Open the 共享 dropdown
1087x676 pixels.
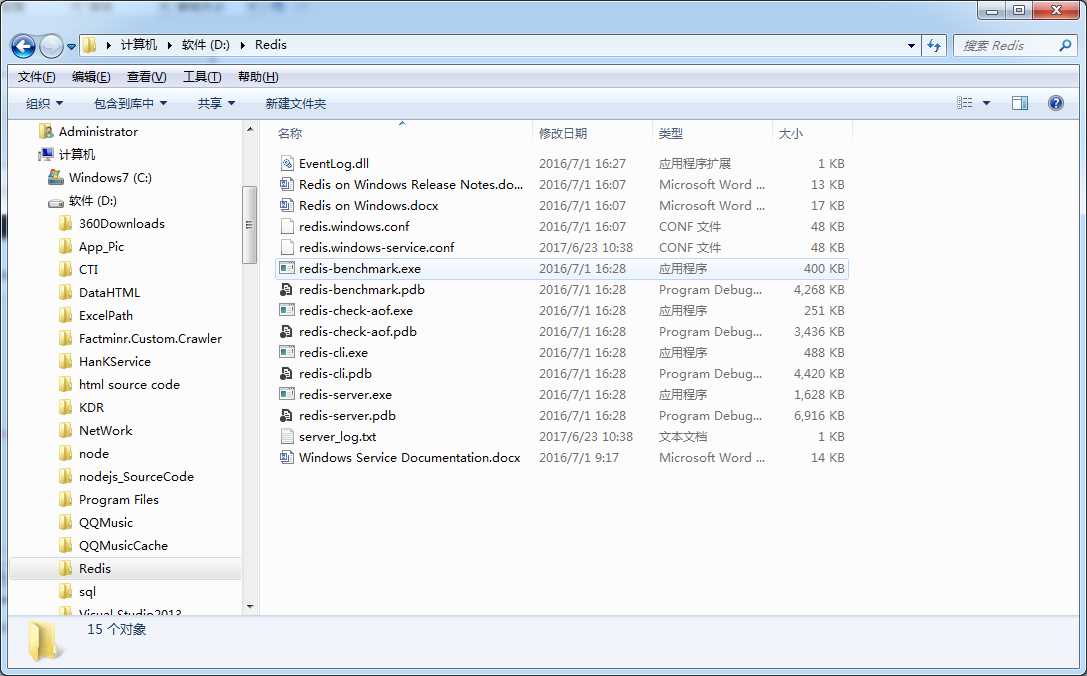click(x=216, y=103)
